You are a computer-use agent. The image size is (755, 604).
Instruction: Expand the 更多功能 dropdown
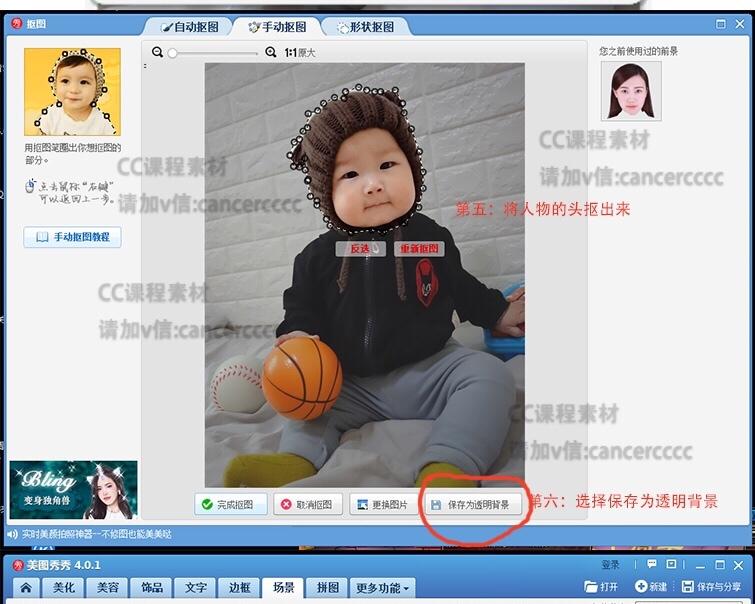point(382,588)
